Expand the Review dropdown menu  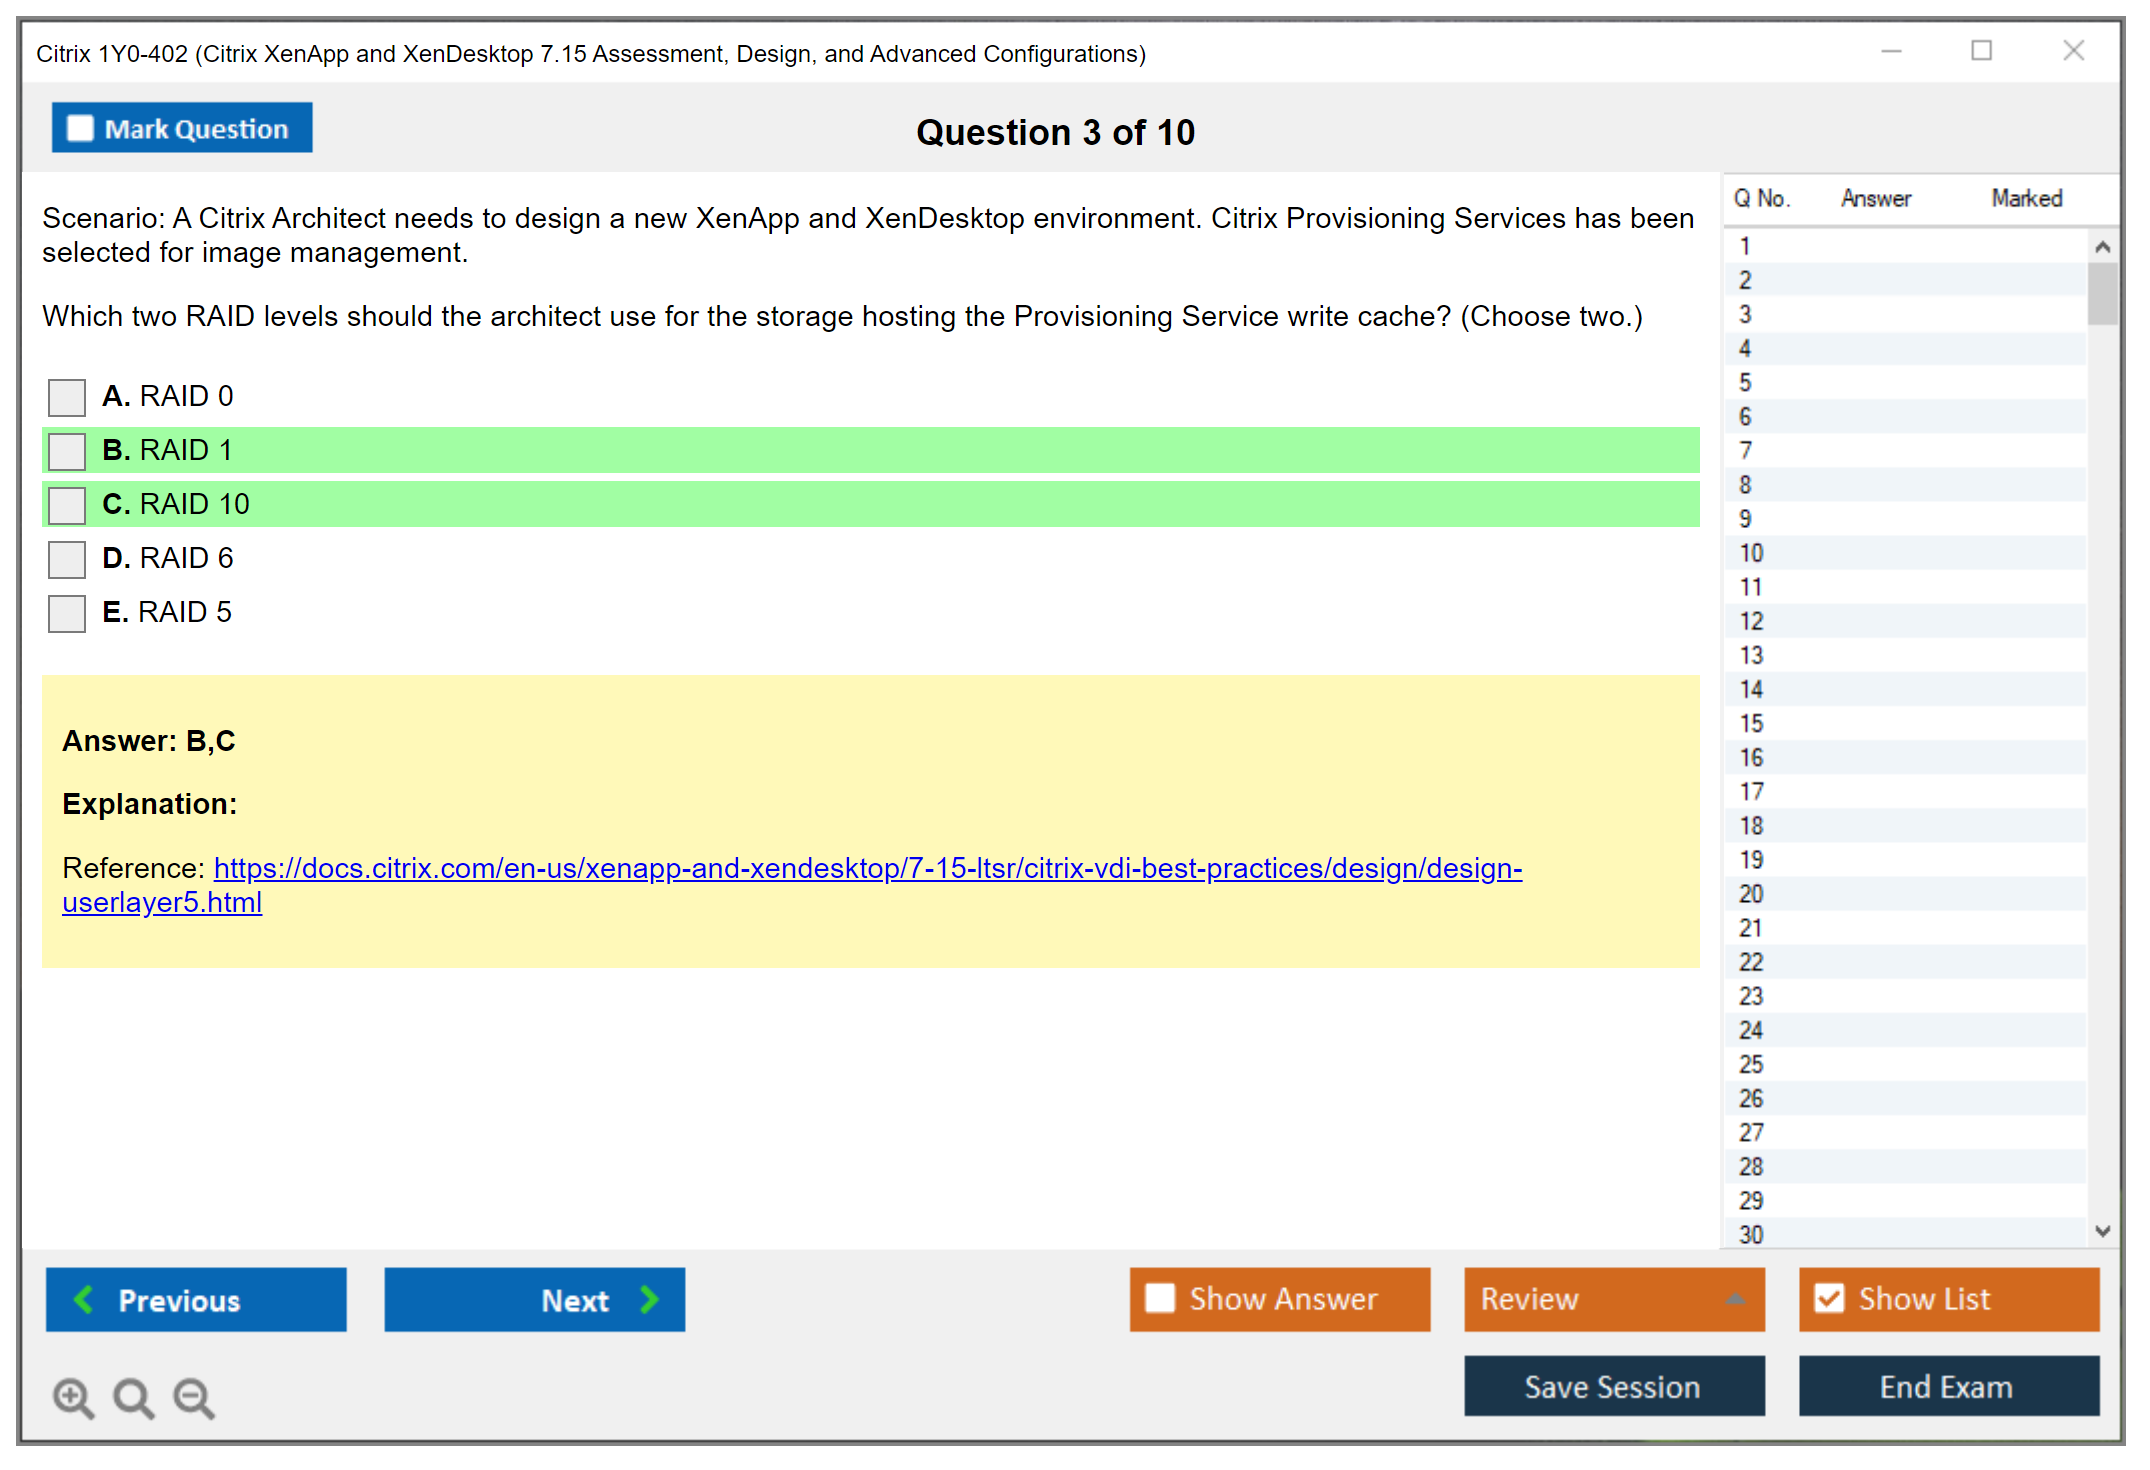tap(1735, 1299)
